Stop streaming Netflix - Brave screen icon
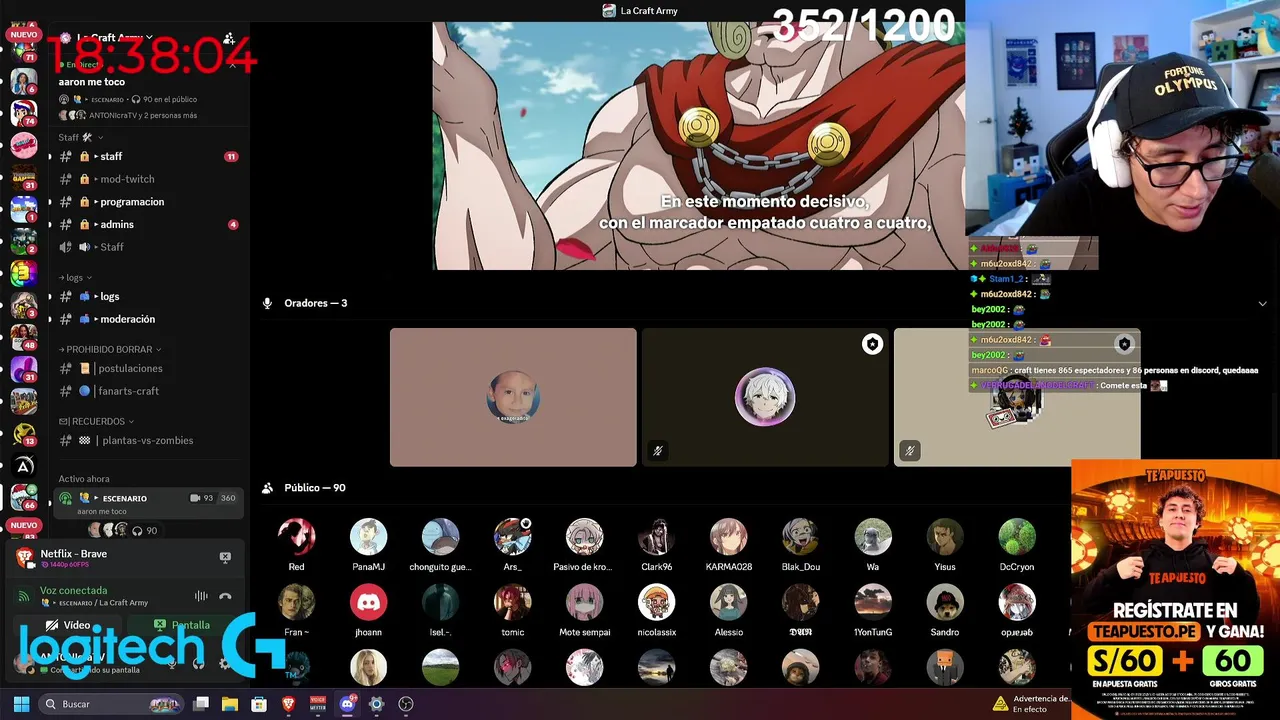Viewport: 1280px width, 720px height. (225, 557)
